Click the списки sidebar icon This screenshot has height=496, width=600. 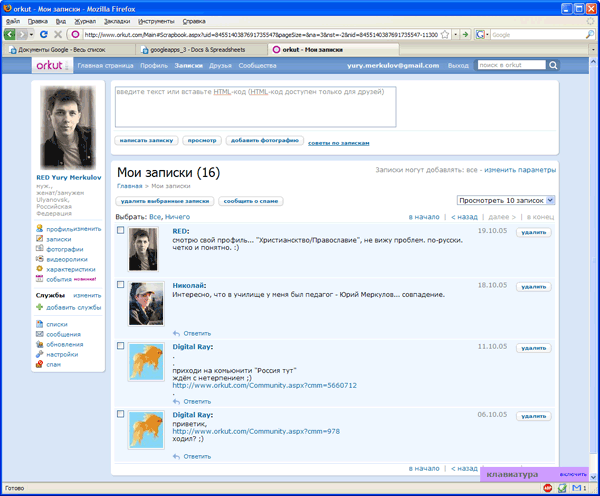[x=39, y=324]
